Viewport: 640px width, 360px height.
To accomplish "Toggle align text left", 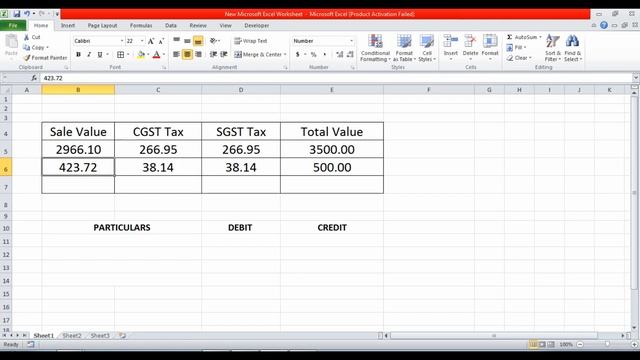I will click(176, 54).
